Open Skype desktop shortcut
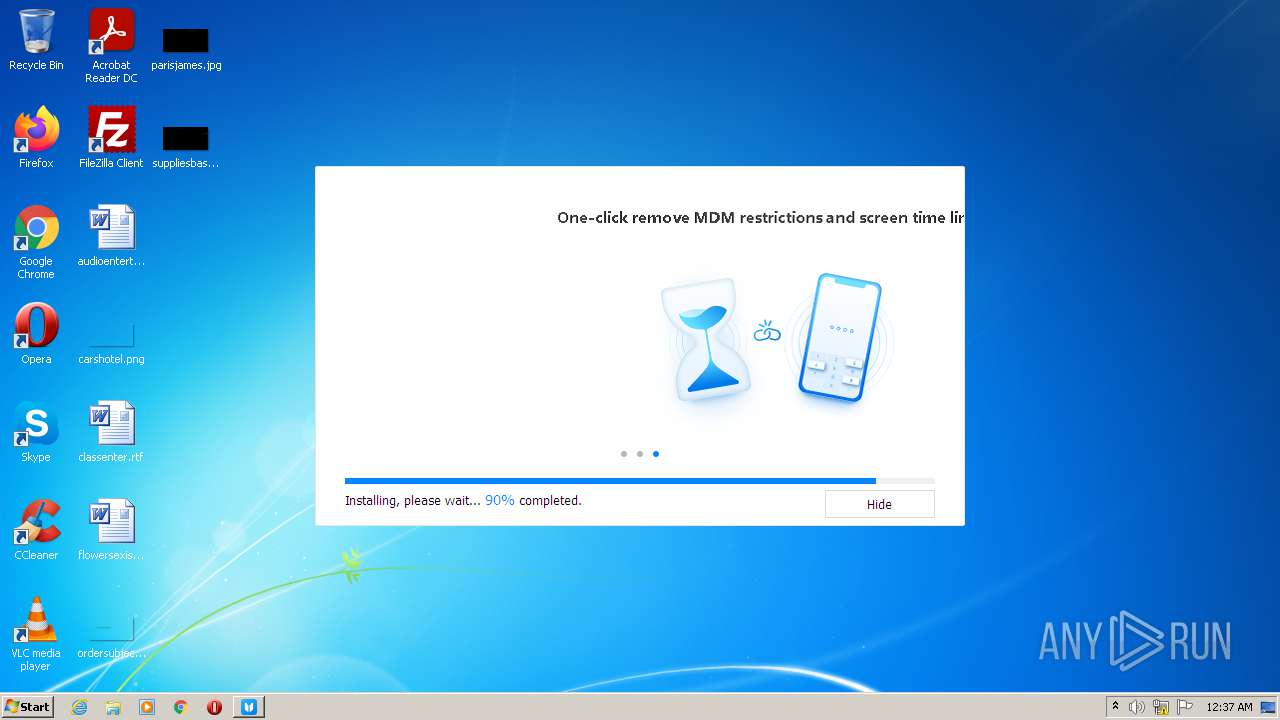 36,432
